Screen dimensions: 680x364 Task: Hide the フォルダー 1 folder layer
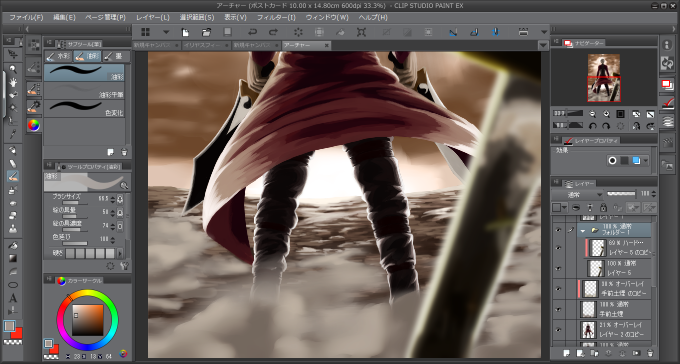[559, 230]
